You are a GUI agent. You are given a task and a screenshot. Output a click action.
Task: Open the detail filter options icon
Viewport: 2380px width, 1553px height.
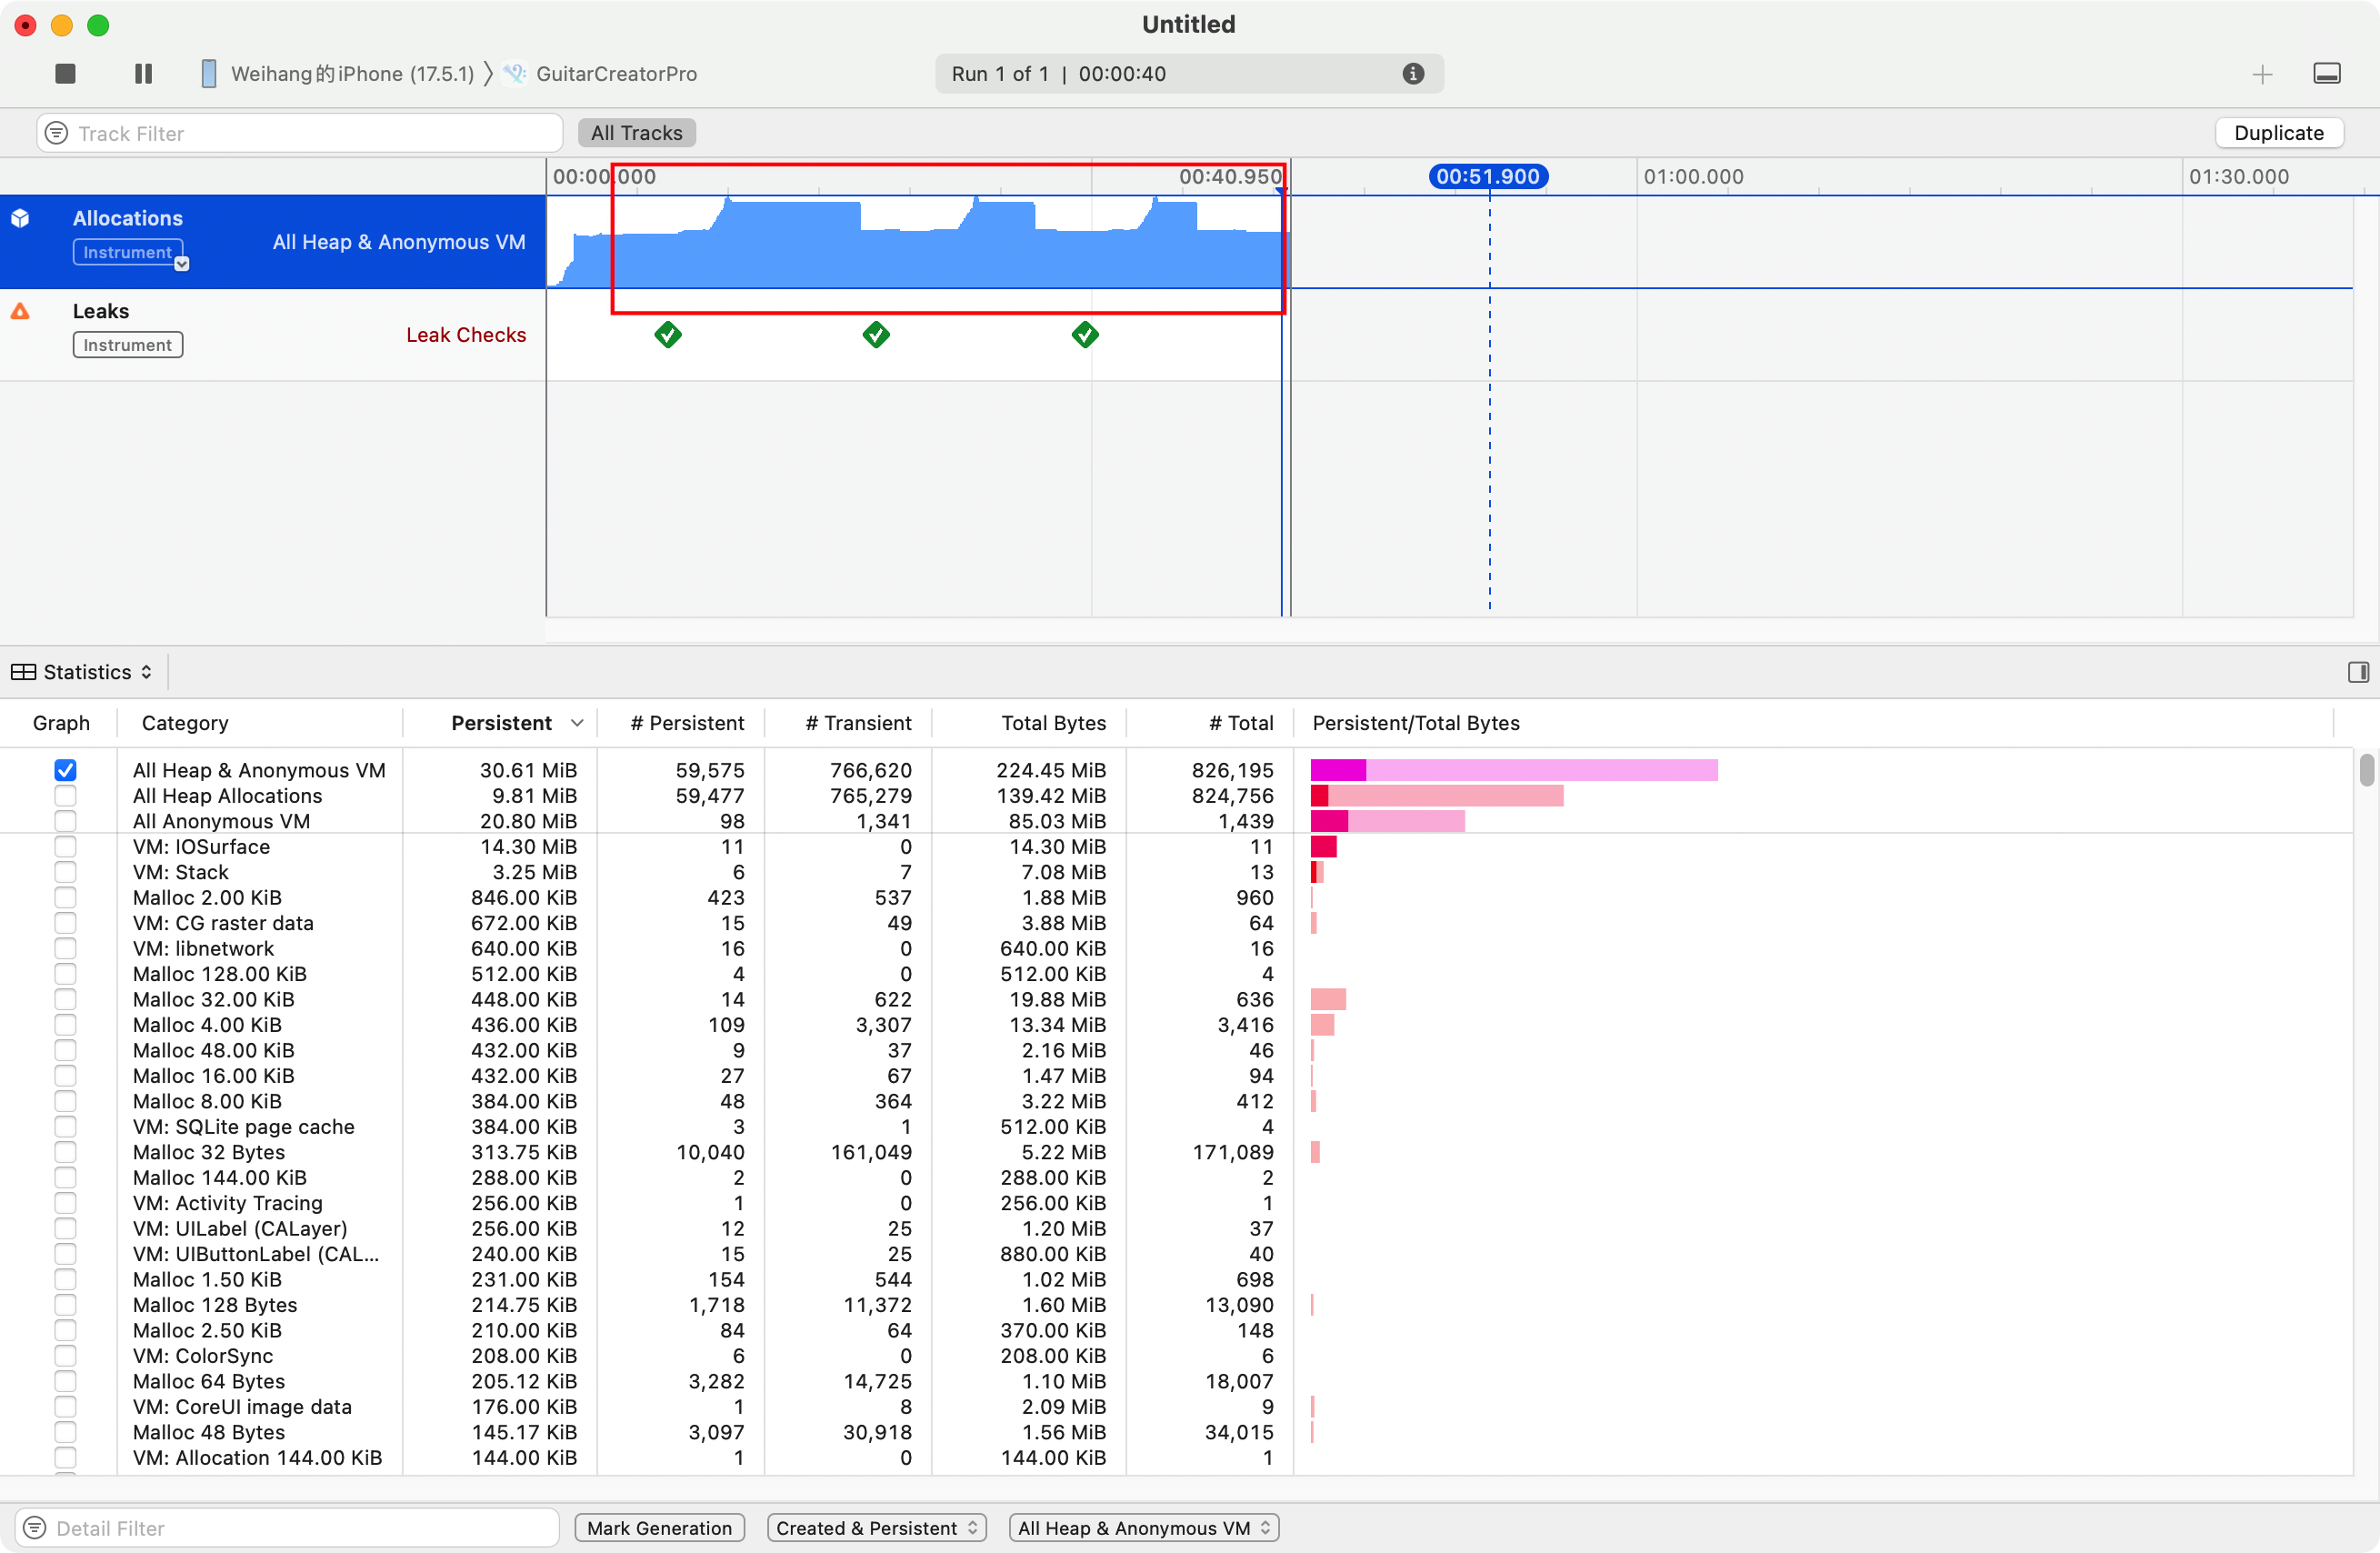tap(35, 1528)
